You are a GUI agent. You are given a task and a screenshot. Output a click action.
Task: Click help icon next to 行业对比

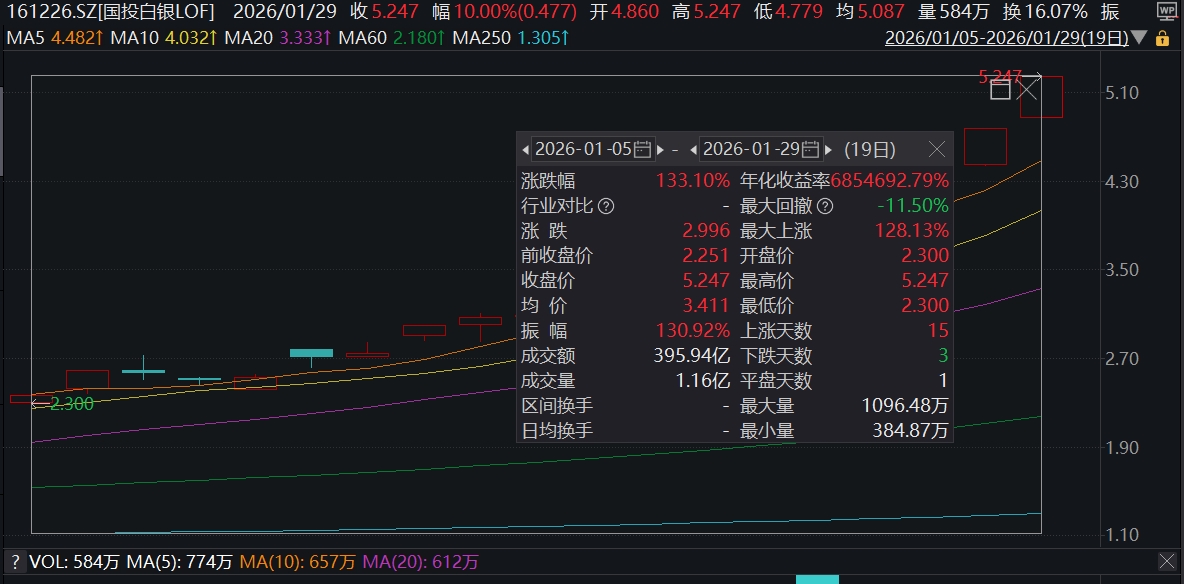(x=606, y=206)
